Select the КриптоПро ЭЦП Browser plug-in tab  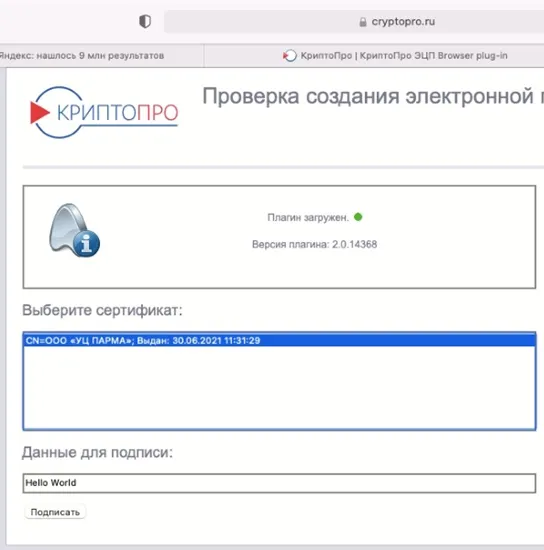coord(374,55)
